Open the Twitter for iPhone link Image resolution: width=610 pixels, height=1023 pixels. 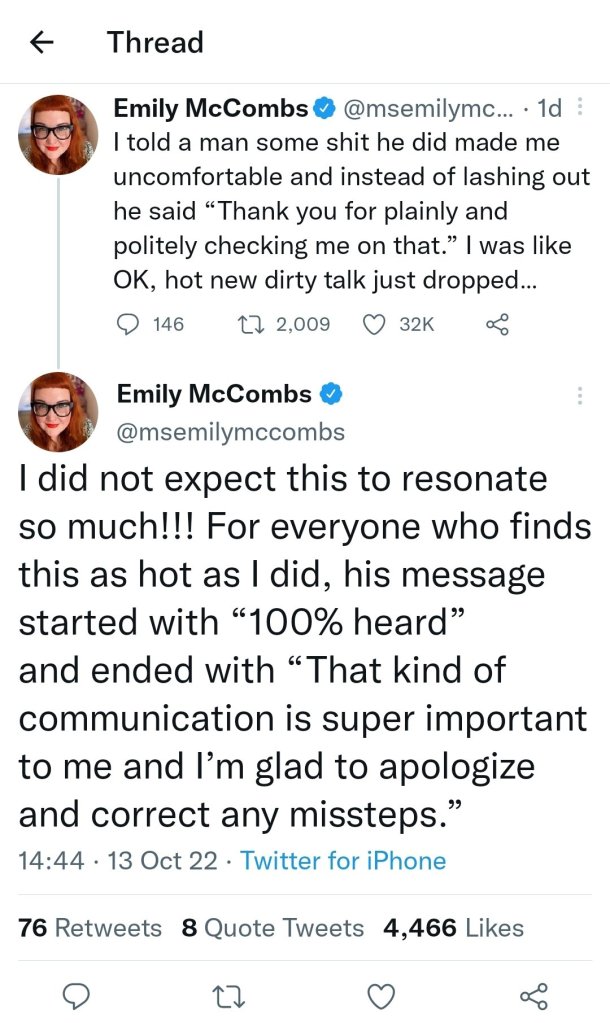(343, 860)
